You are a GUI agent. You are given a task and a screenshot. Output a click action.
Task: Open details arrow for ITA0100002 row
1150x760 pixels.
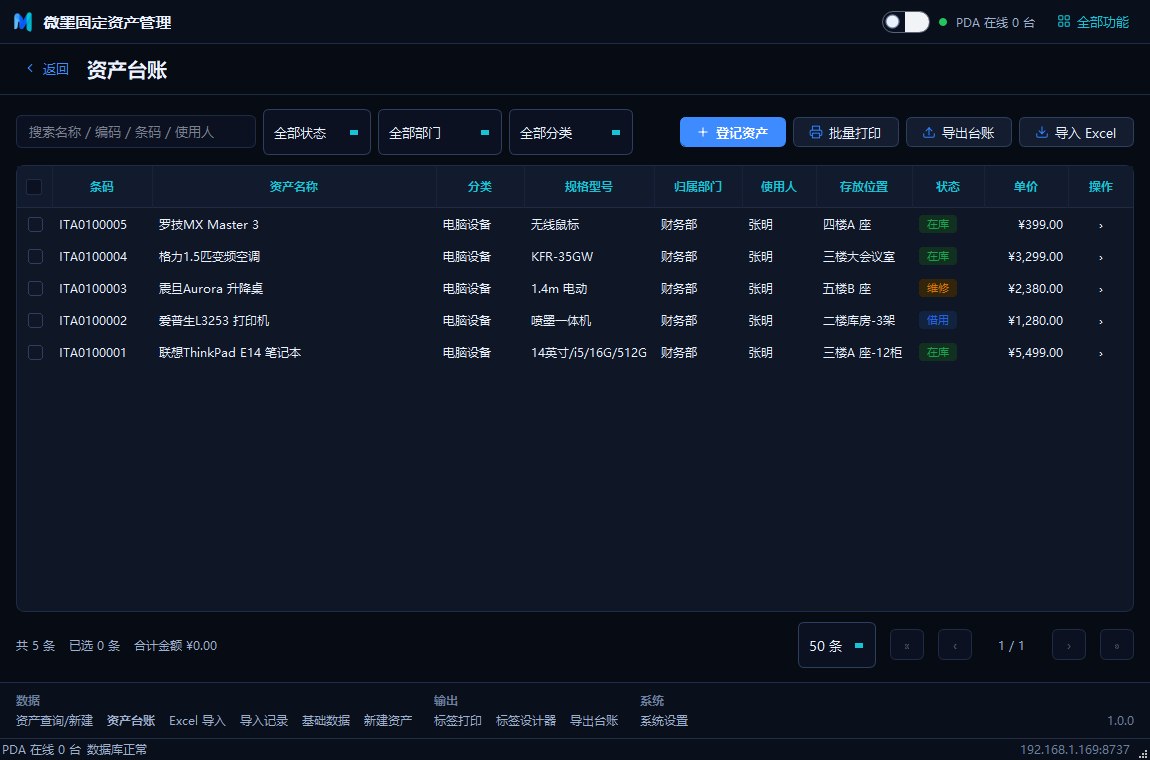1100,321
